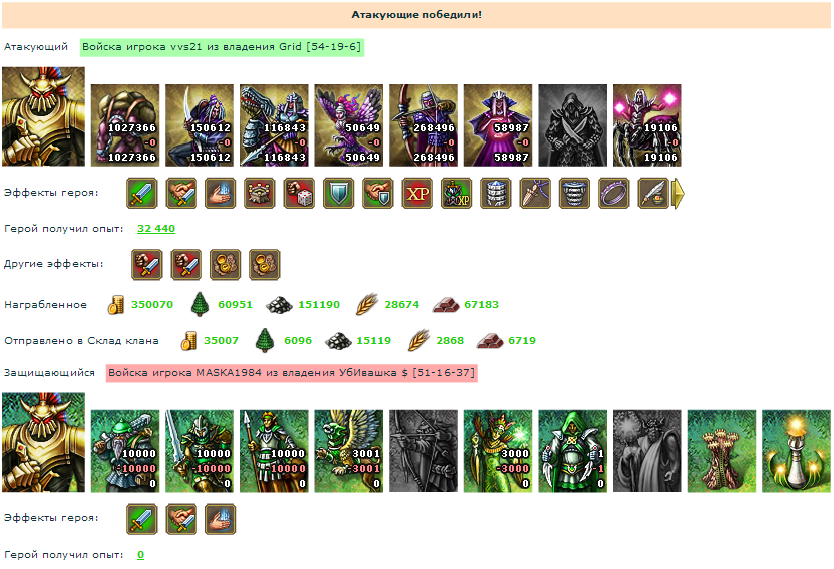Click the defender player label MASKA1984
834x569 pixels.
291,373
